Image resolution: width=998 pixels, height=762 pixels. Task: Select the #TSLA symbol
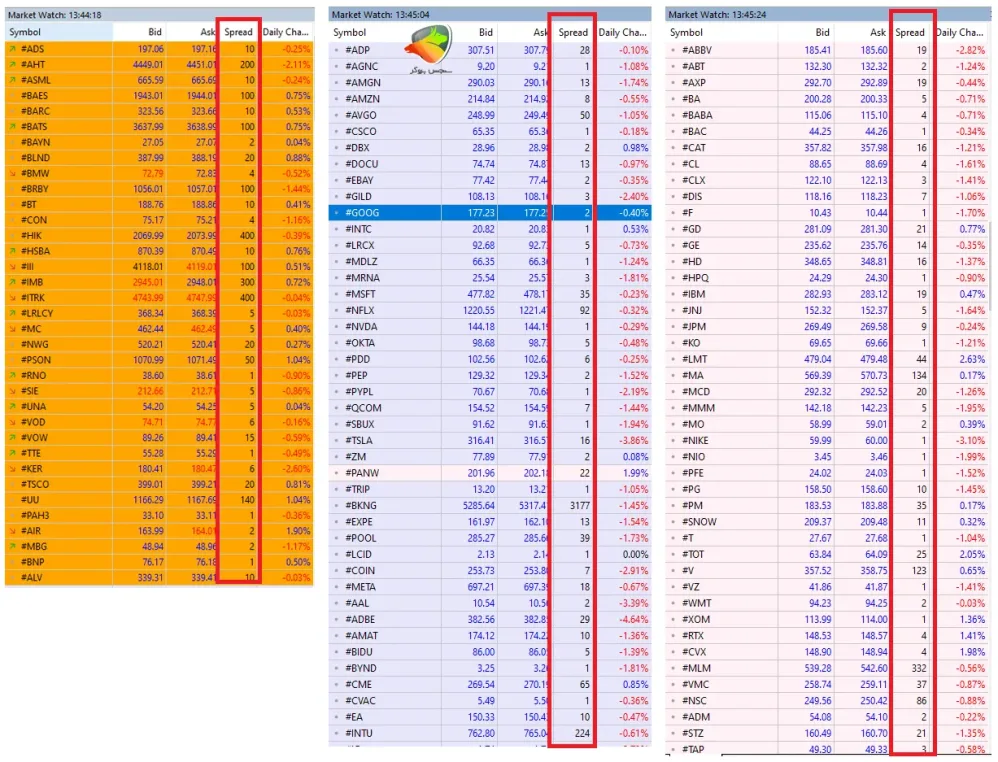pos(359,441)
